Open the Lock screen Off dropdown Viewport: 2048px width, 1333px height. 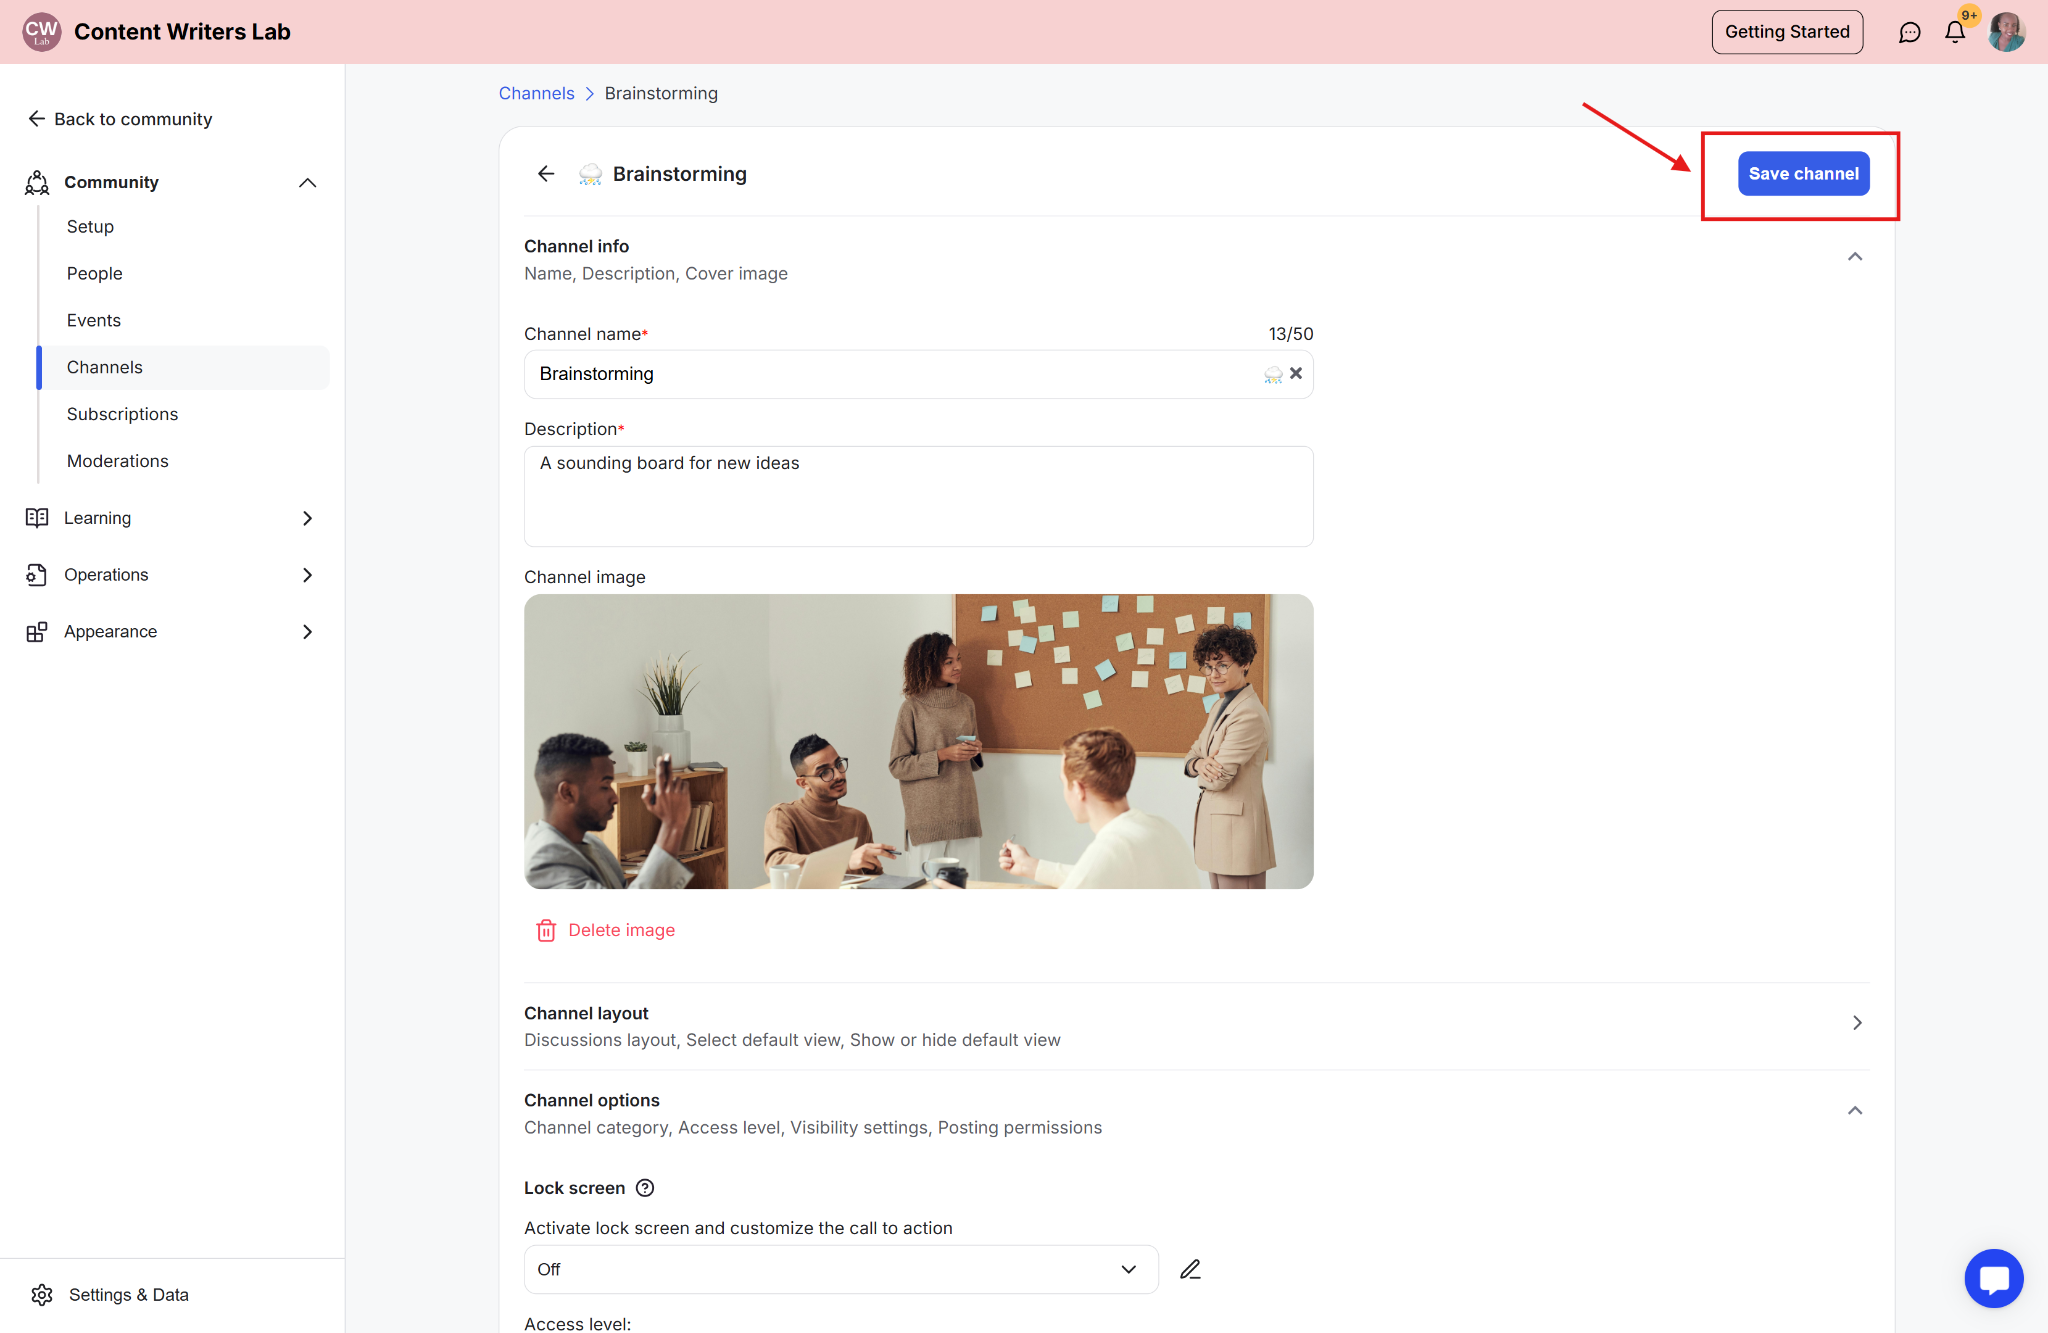(x=840, y=1269)
